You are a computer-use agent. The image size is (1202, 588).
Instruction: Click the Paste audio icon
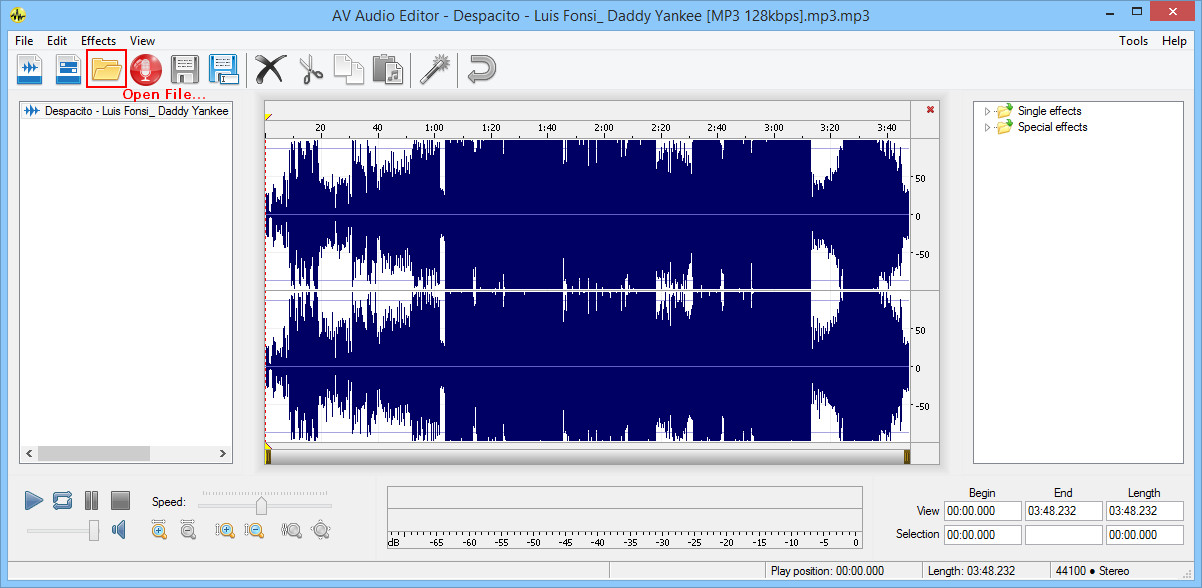(x=388, y=69)
